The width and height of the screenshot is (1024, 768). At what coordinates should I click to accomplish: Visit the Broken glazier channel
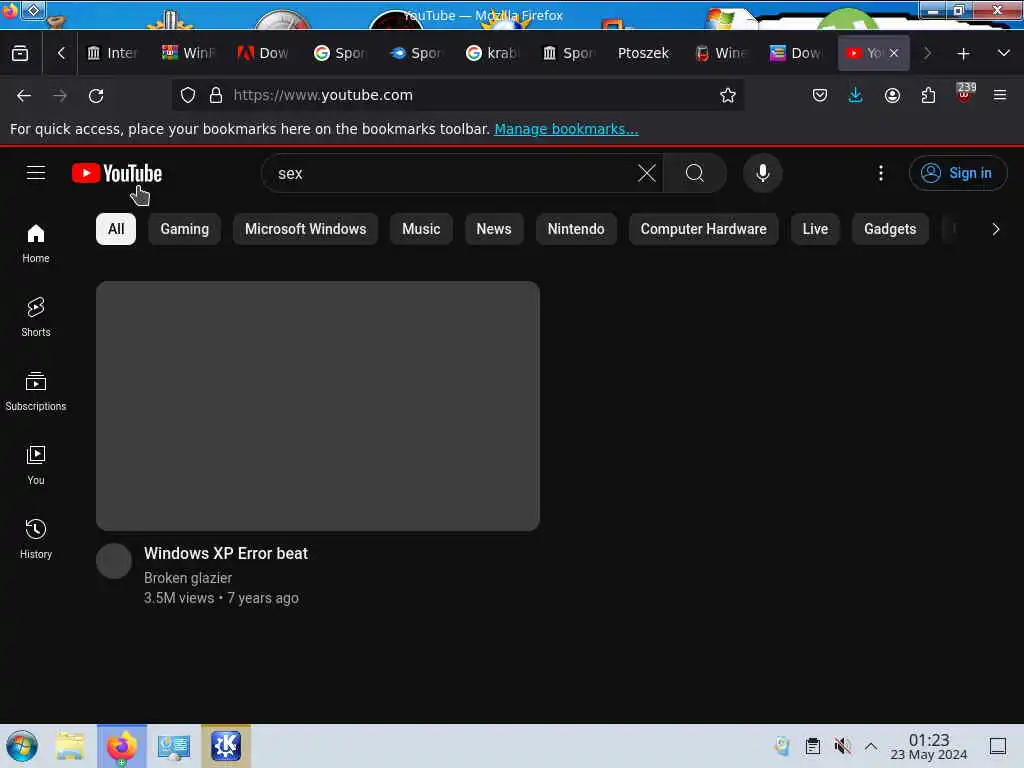tap(188, 578)
